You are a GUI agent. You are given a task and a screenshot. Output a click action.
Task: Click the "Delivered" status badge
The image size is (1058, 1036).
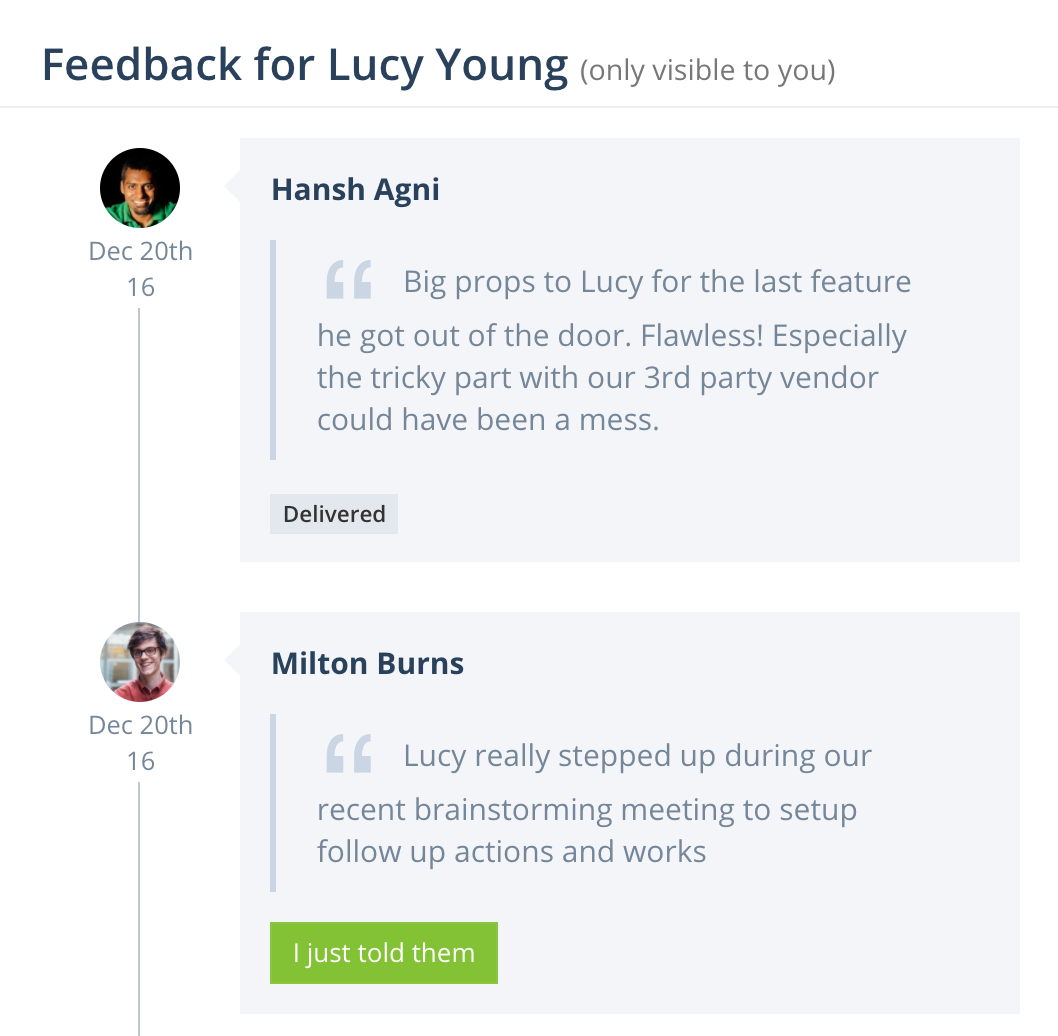(x=334, y=514)
